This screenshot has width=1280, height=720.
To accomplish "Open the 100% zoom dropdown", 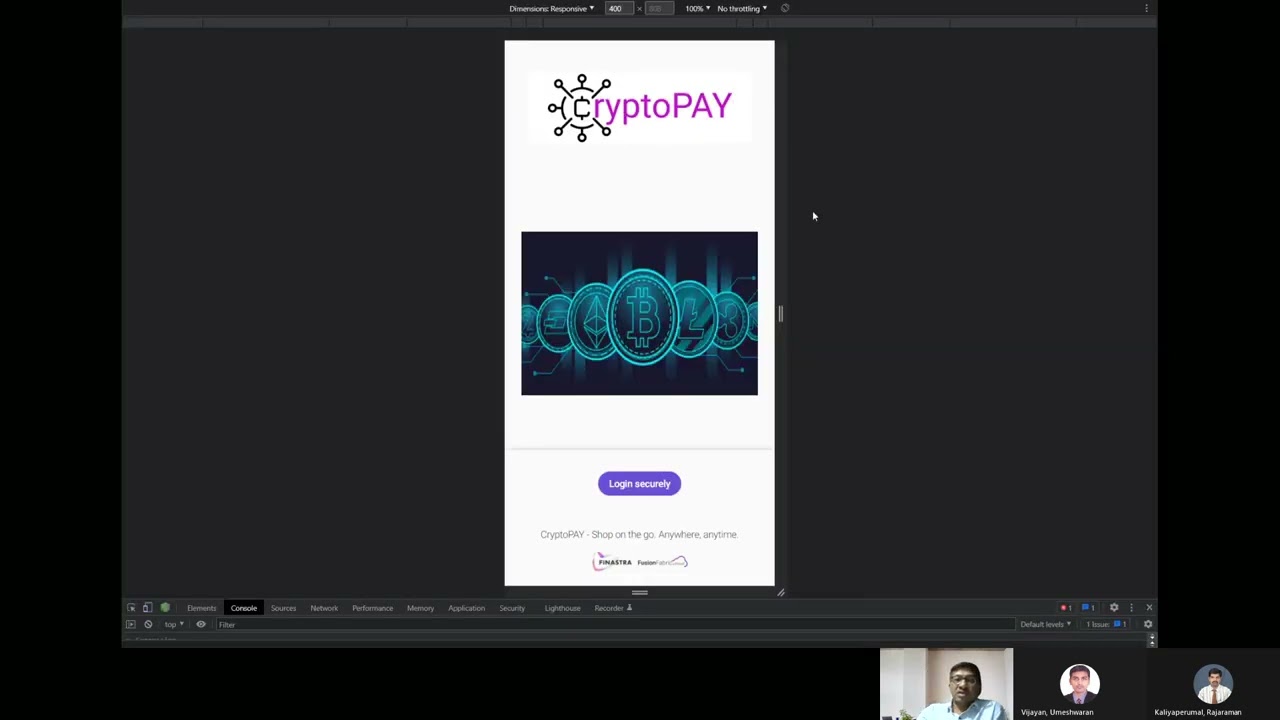I will tap(697, 9).
